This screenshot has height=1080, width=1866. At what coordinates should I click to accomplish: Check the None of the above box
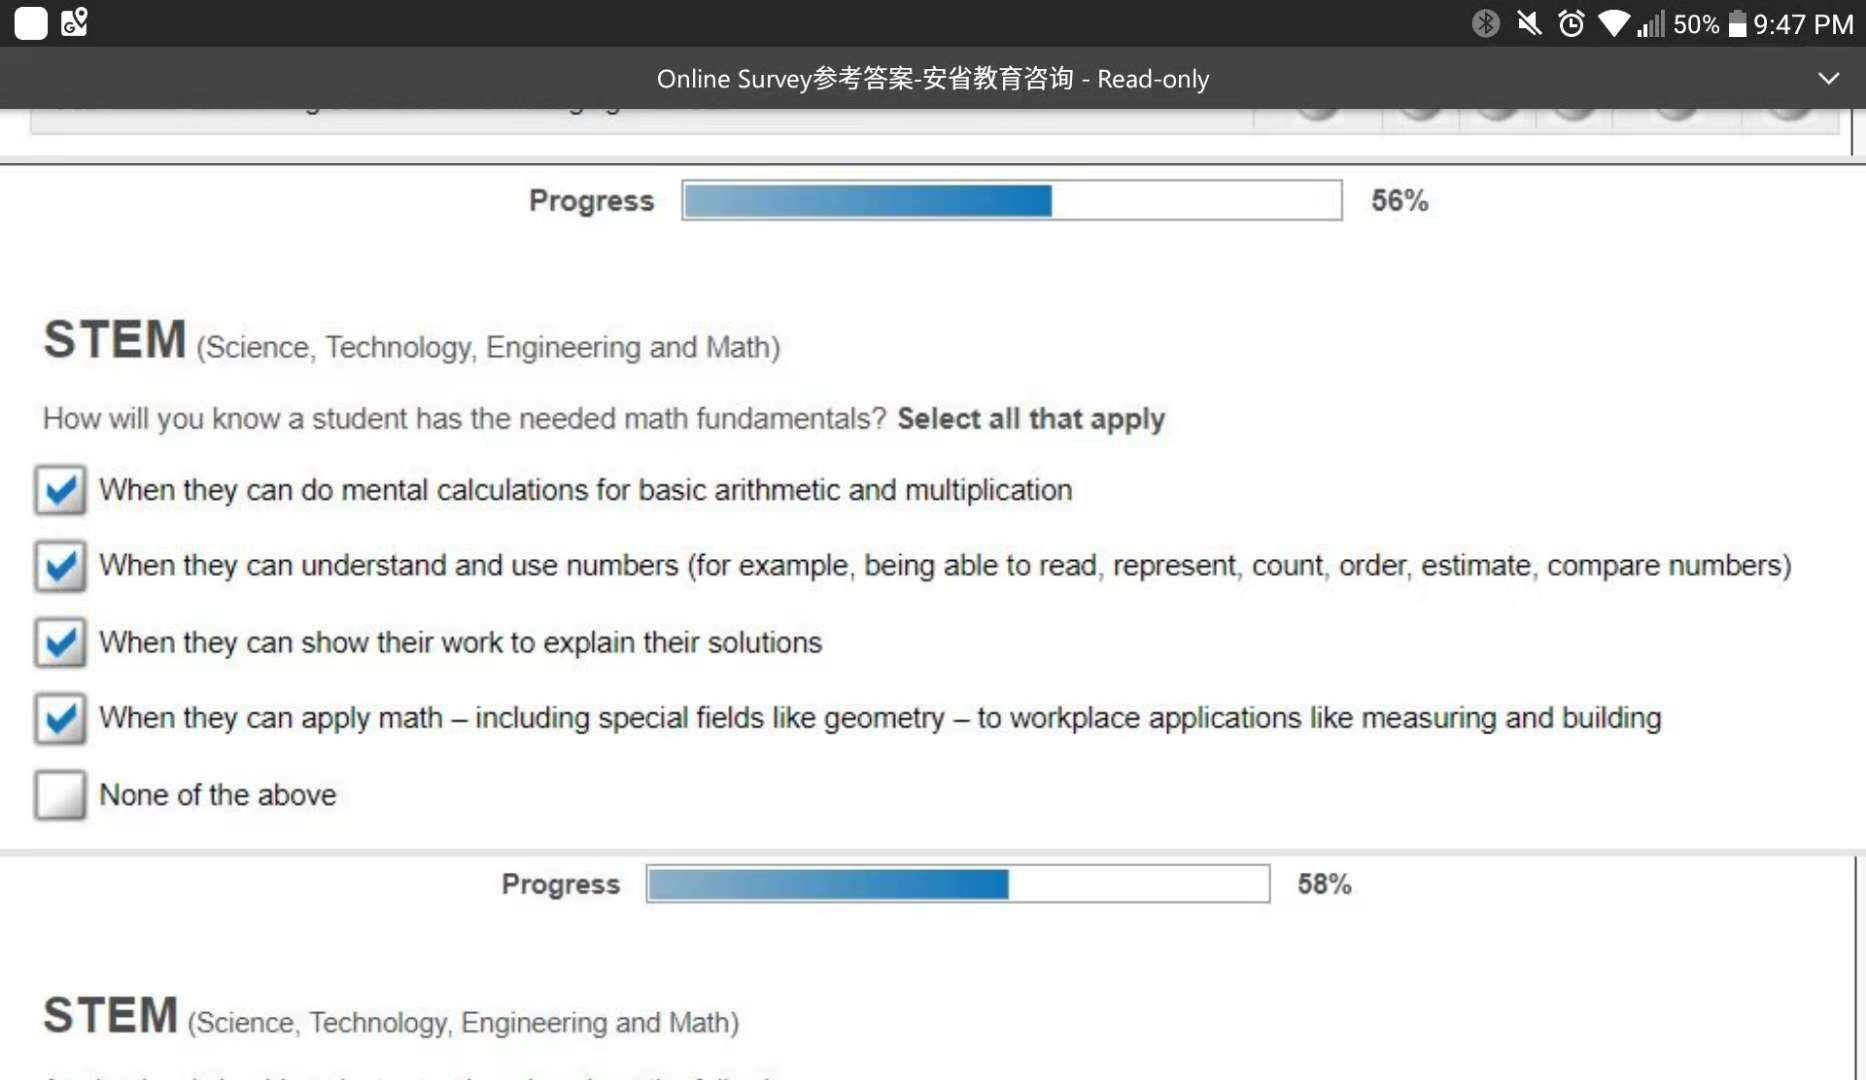coord(60,795)
